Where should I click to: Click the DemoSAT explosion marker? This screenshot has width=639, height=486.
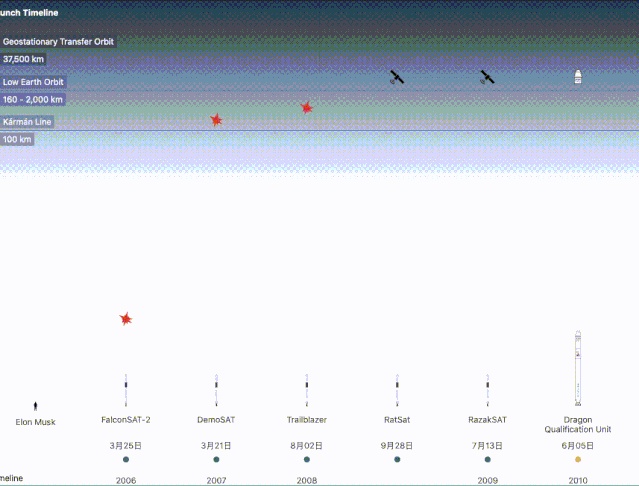tap(216, 120)
